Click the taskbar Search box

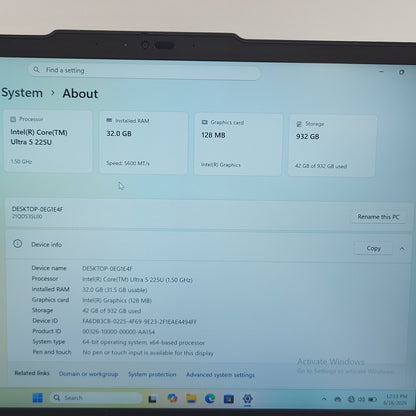pyautogui.click(x=96, y=398)
